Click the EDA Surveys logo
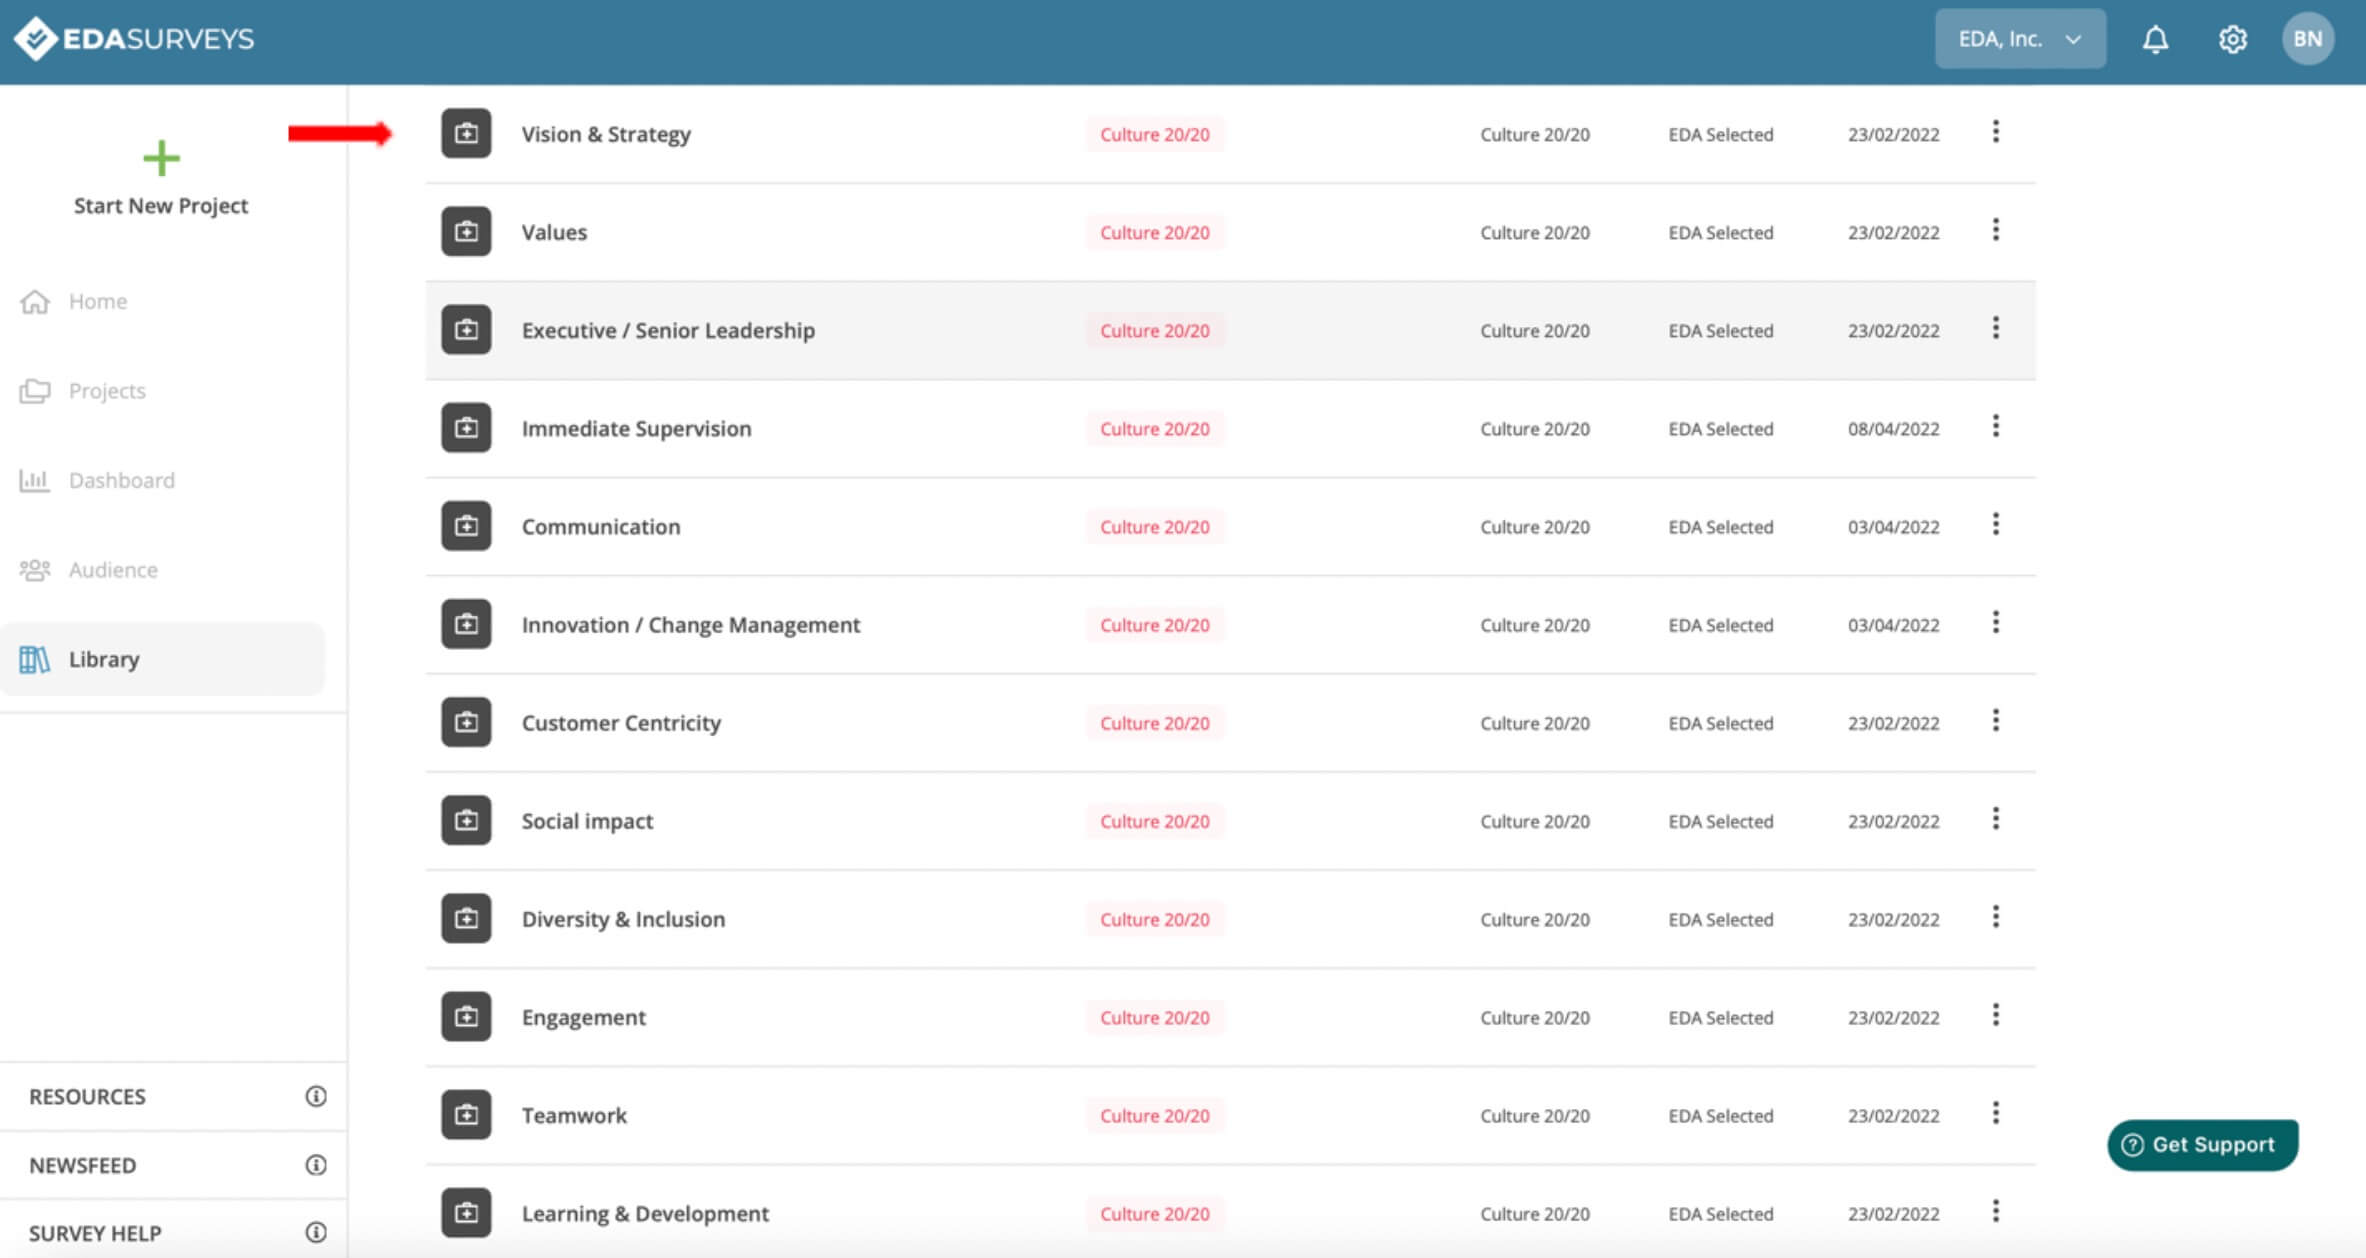Screen dimensions: 2366x1258 134,39
